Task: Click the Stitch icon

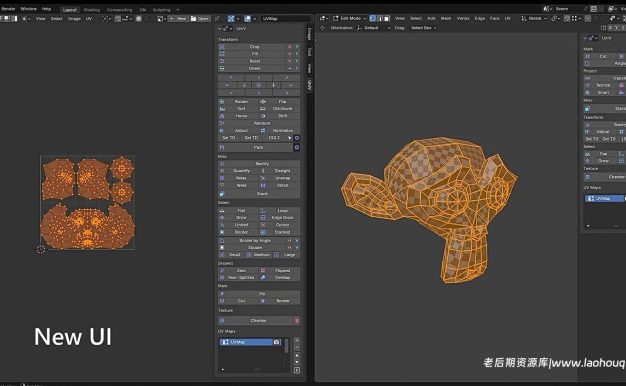Action: [x=263, y=185]
